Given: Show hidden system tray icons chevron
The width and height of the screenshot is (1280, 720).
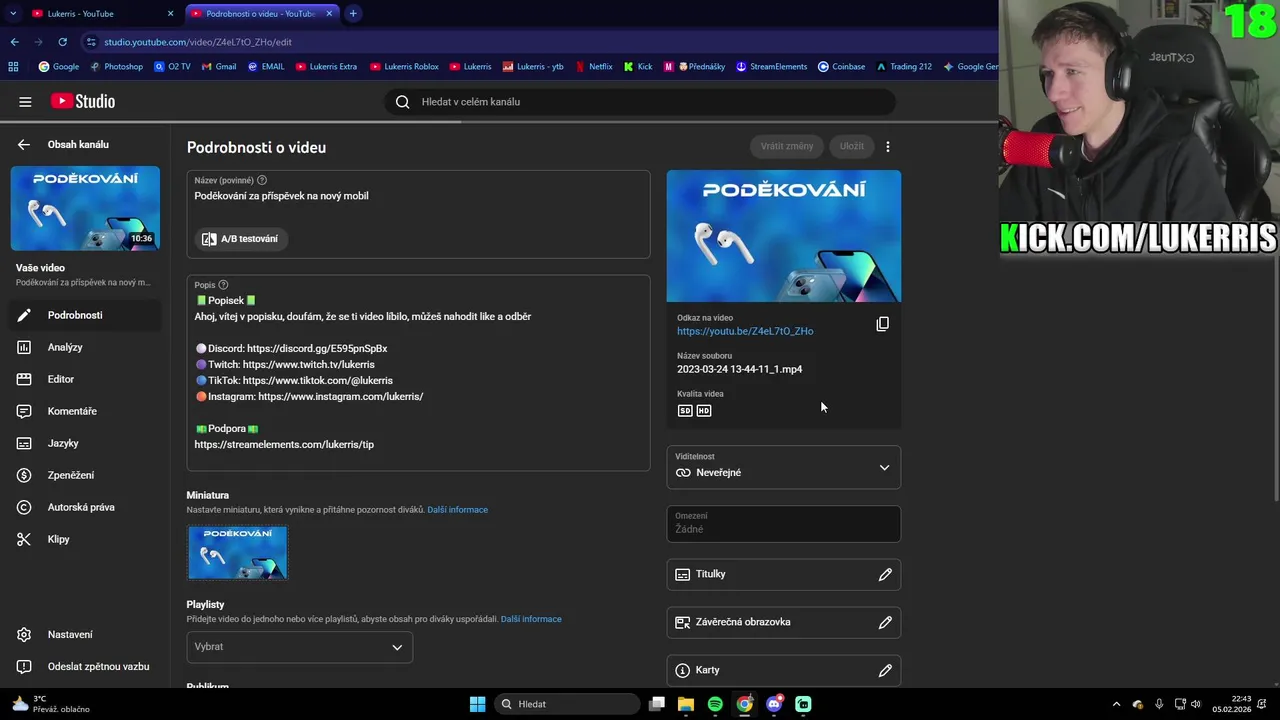Looking at the screenshot, I should 1116,704.
